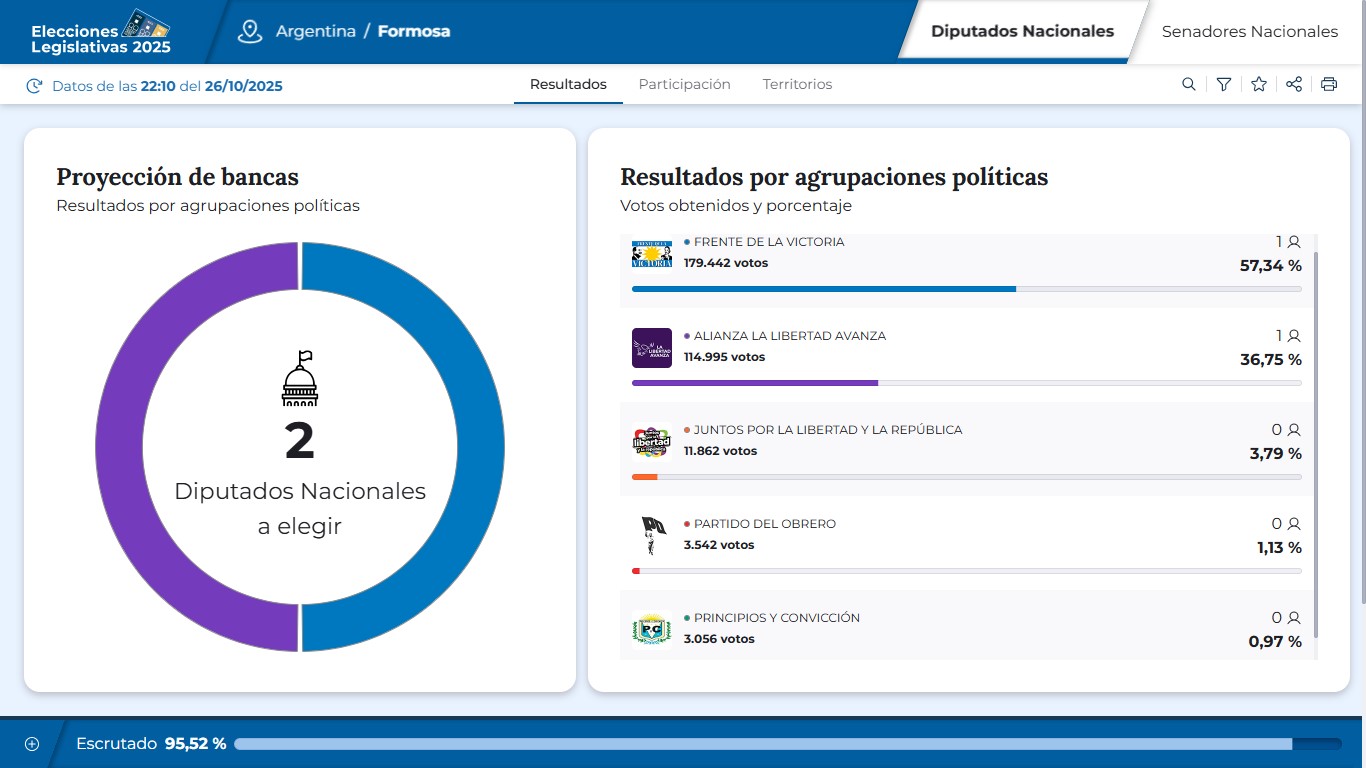Click the location pin icon next to Argentina
1366x768 pixels.
pos(249,31)
